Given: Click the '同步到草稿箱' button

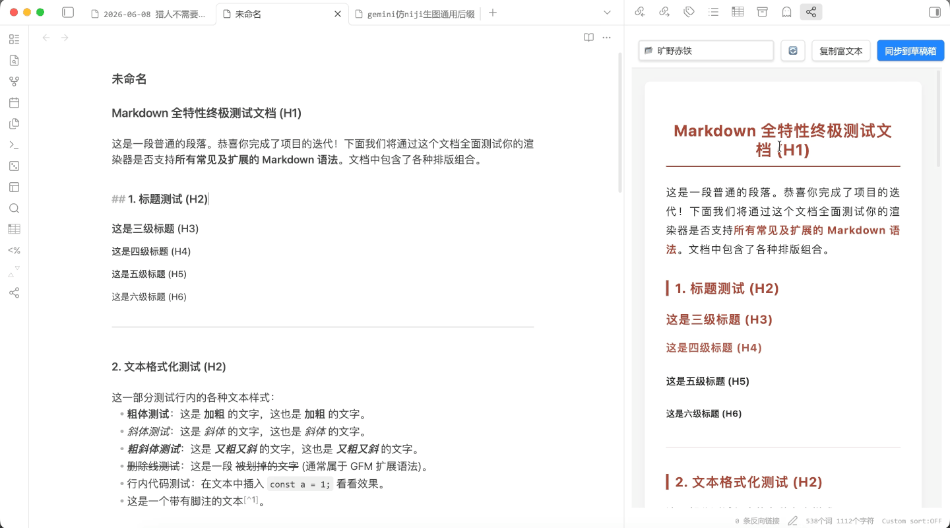Looking at the screenshot, I should click(910, 51).
